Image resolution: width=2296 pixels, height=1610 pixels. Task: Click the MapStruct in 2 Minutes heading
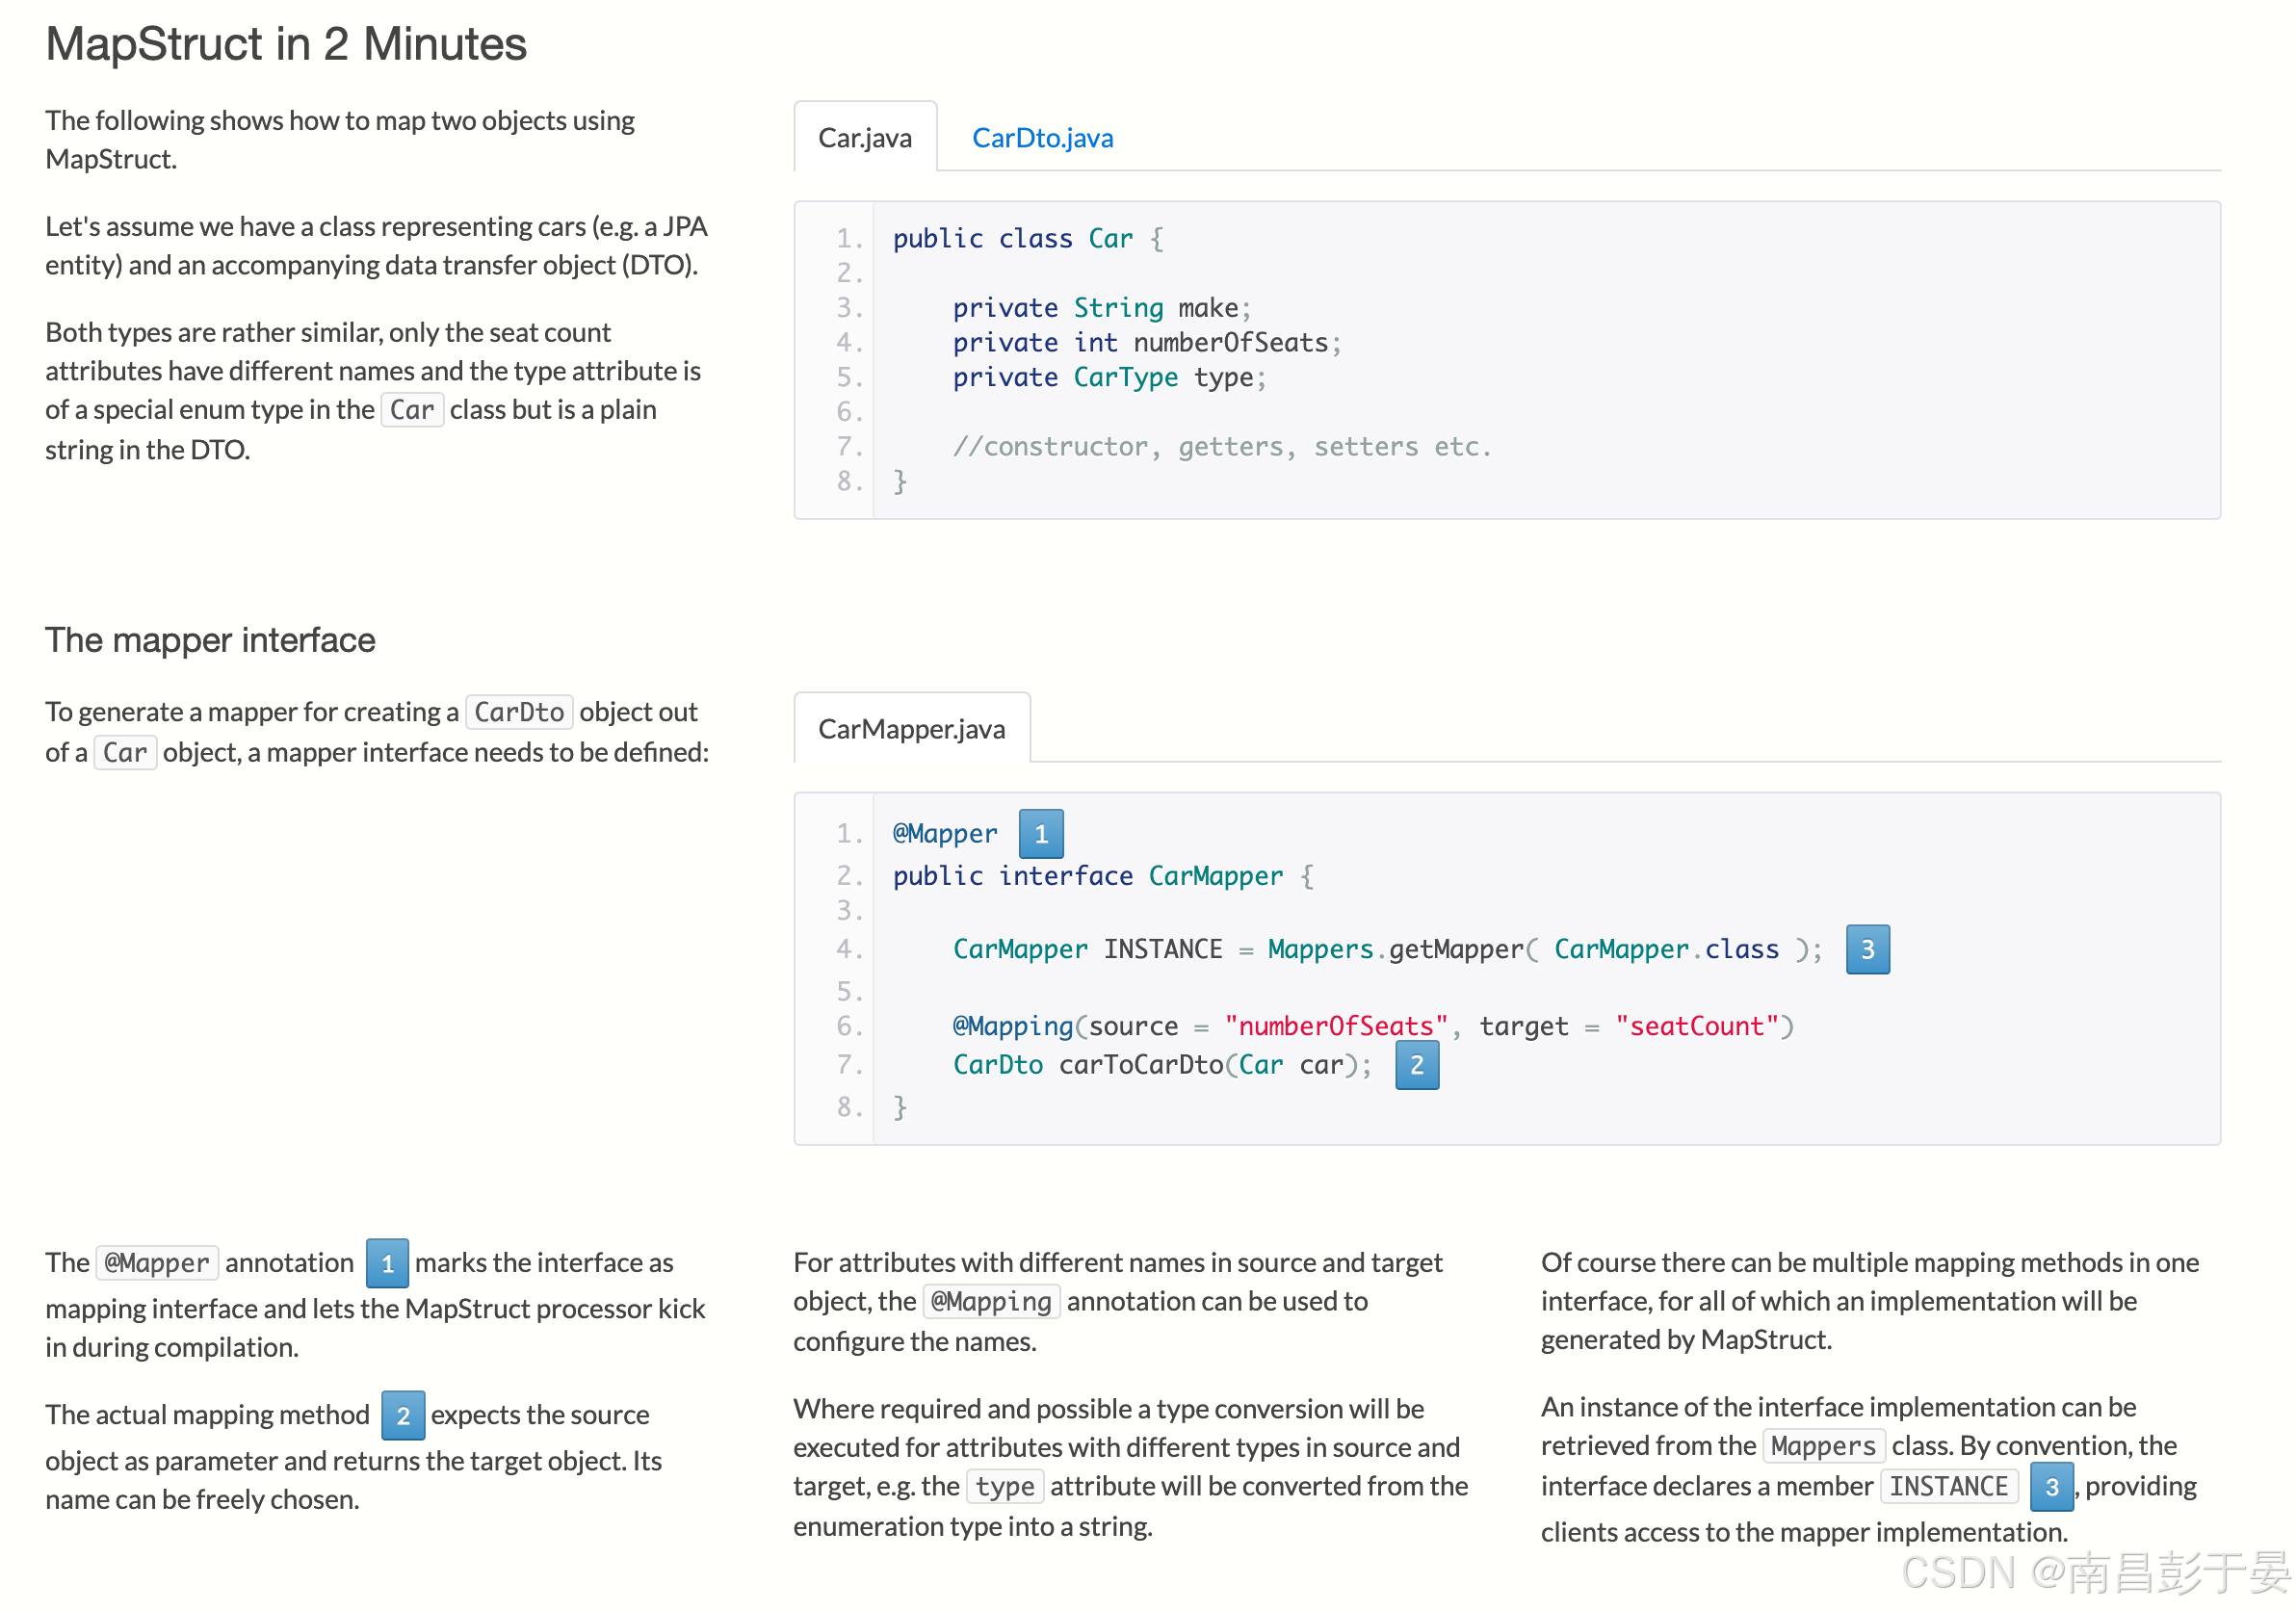pyautogui.click(x=286, y=44)
